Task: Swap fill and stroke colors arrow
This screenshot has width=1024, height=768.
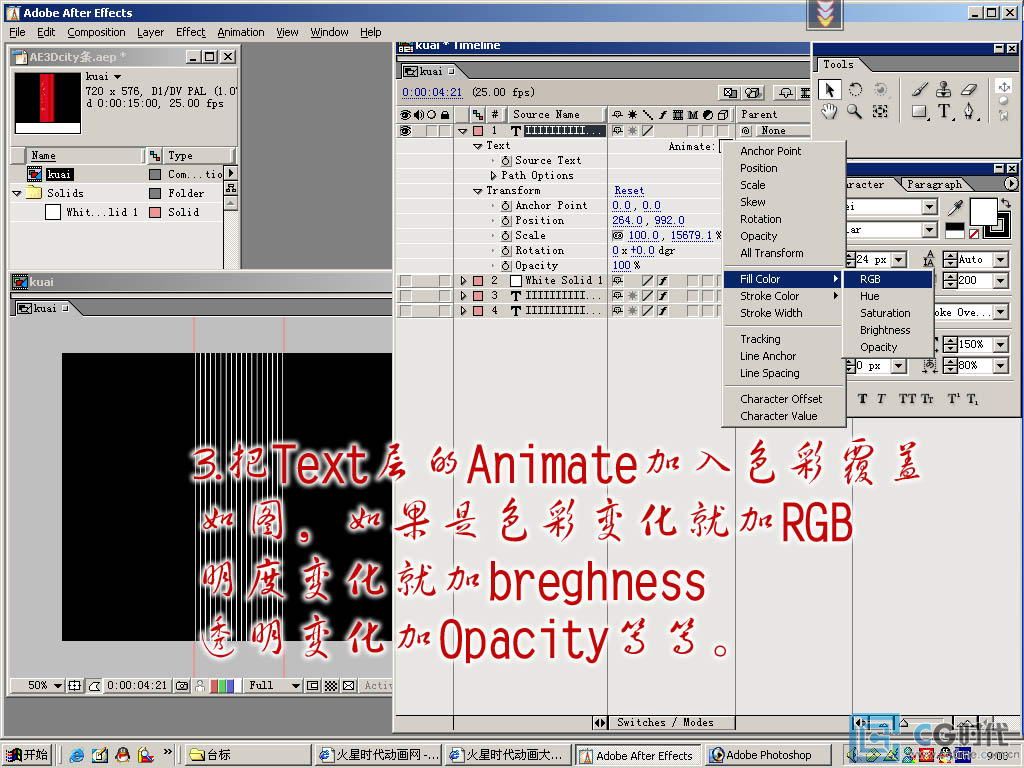Action: (x=1006, y=203)
